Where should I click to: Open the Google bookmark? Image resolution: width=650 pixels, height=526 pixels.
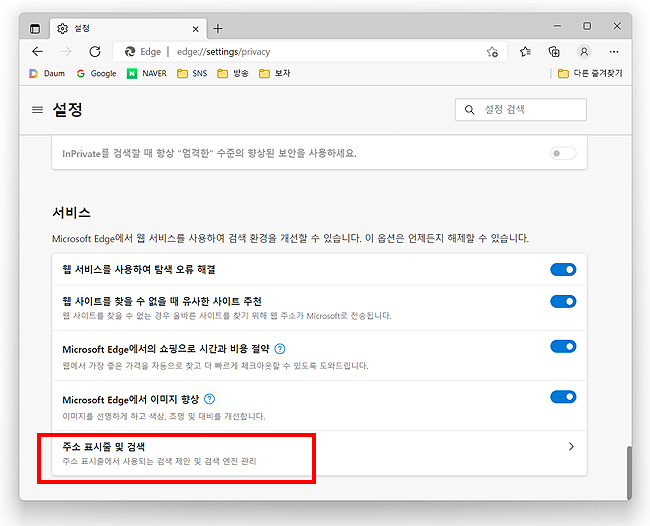[x=97, y=73]
